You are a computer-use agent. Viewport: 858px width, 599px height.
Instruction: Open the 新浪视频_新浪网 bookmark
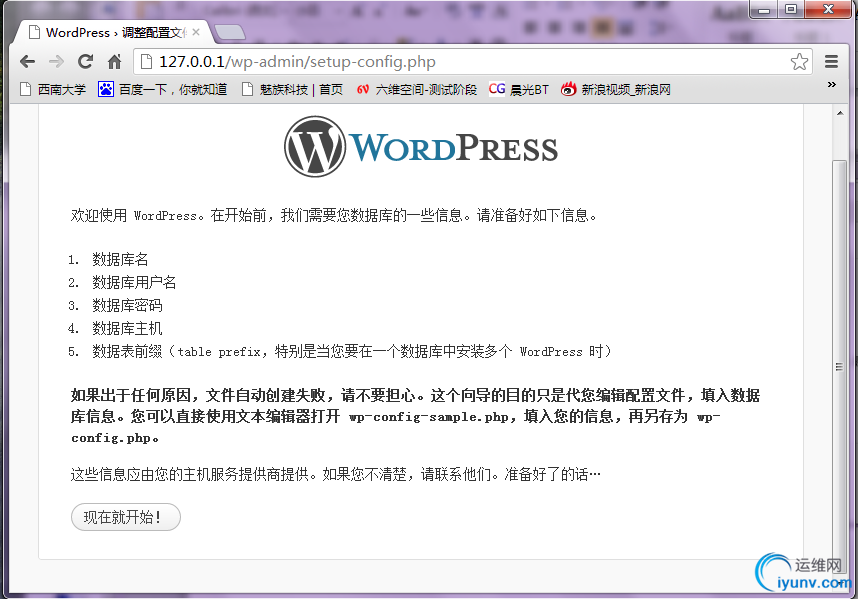(x=616, y=89)
